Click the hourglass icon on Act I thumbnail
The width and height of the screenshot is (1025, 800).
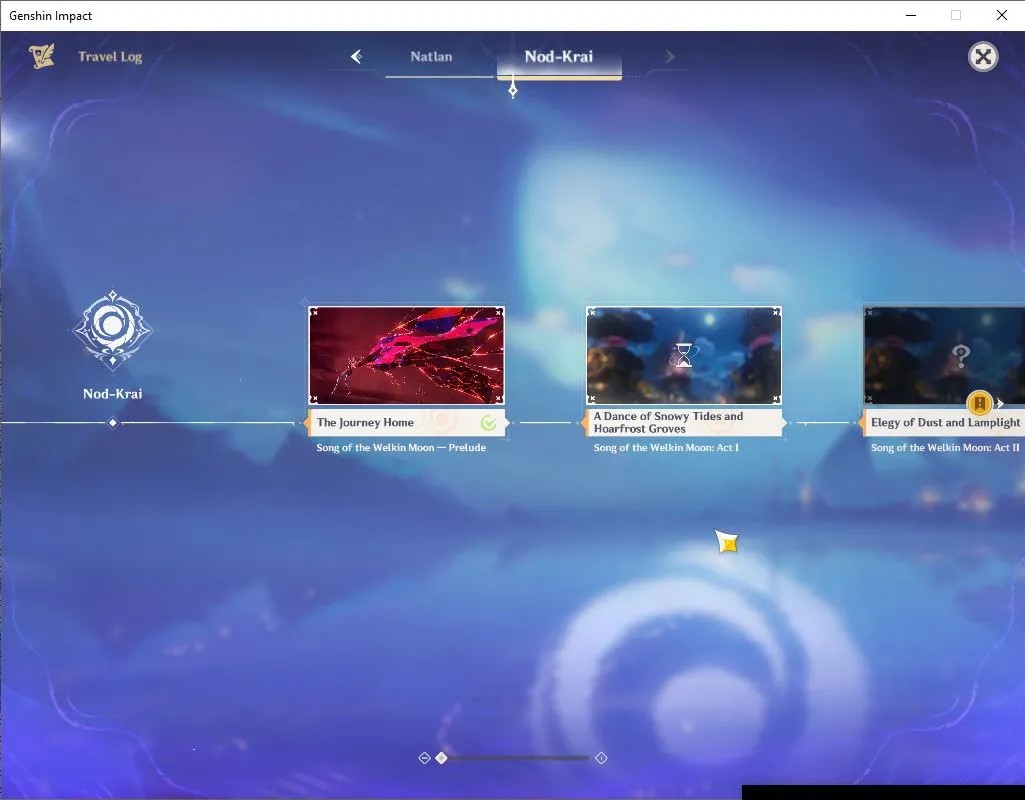684,356
